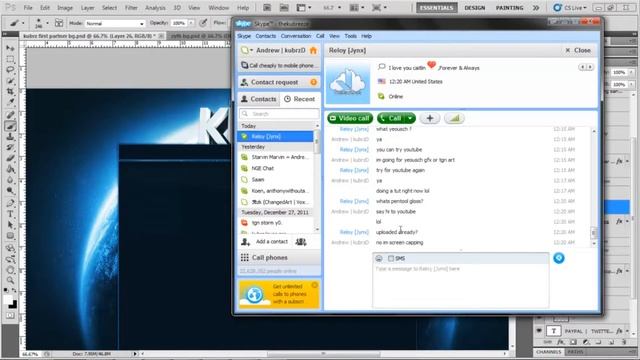This screenshot has width=640, height=360.
Task: Select the Horizontal Type tool
Action: (10, 214)
